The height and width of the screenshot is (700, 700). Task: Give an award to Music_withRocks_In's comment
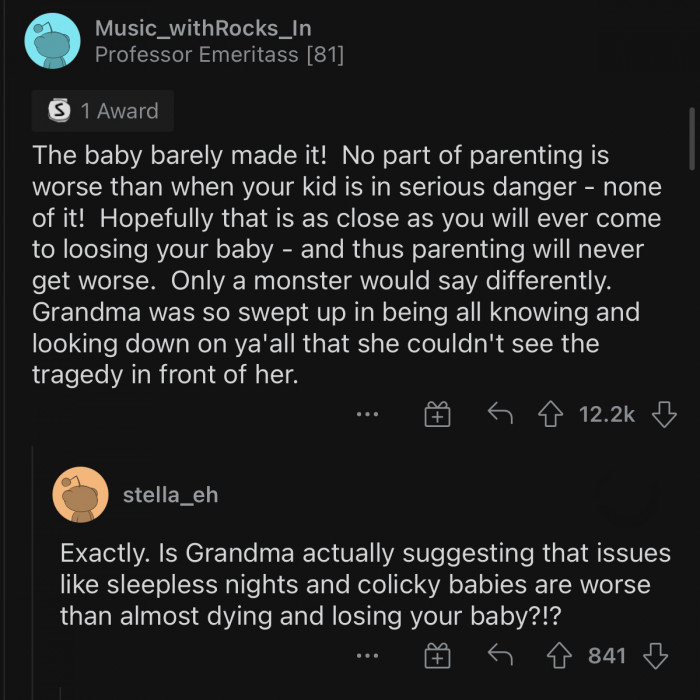[437, 414]
